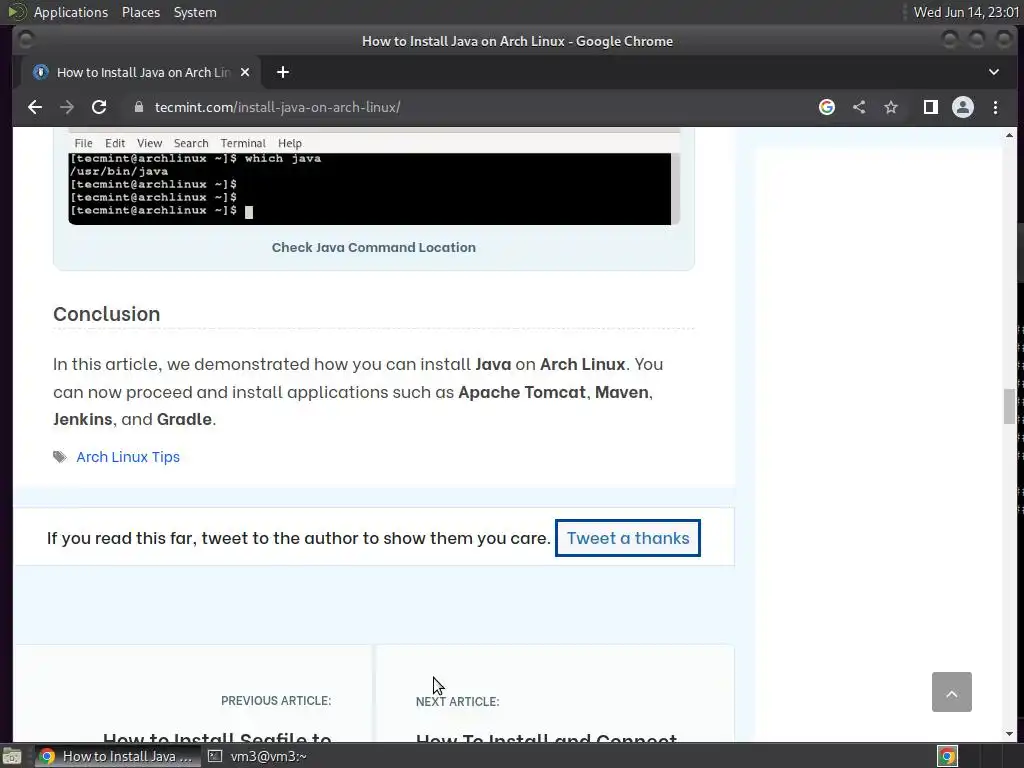Open Chrome side panel

click(x=931, y=107)
